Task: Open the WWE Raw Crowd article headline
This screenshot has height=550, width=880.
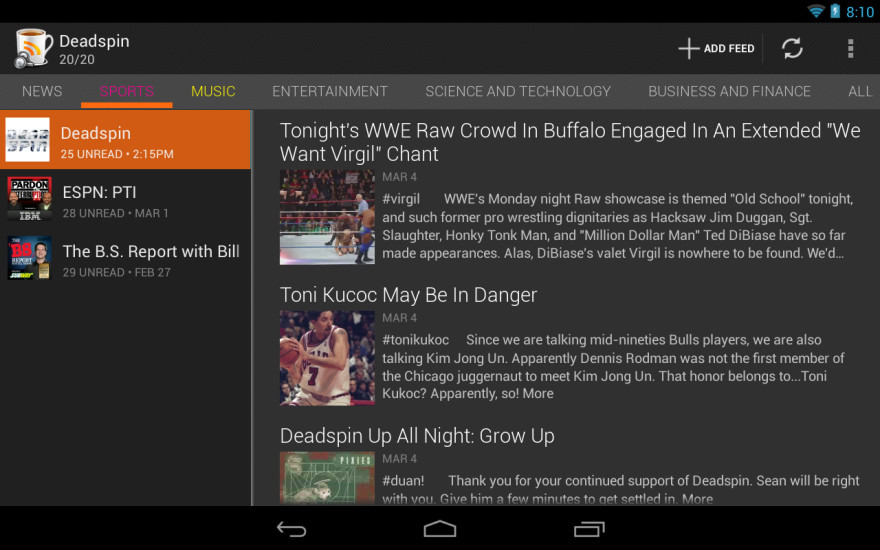Action: (570, 142)
